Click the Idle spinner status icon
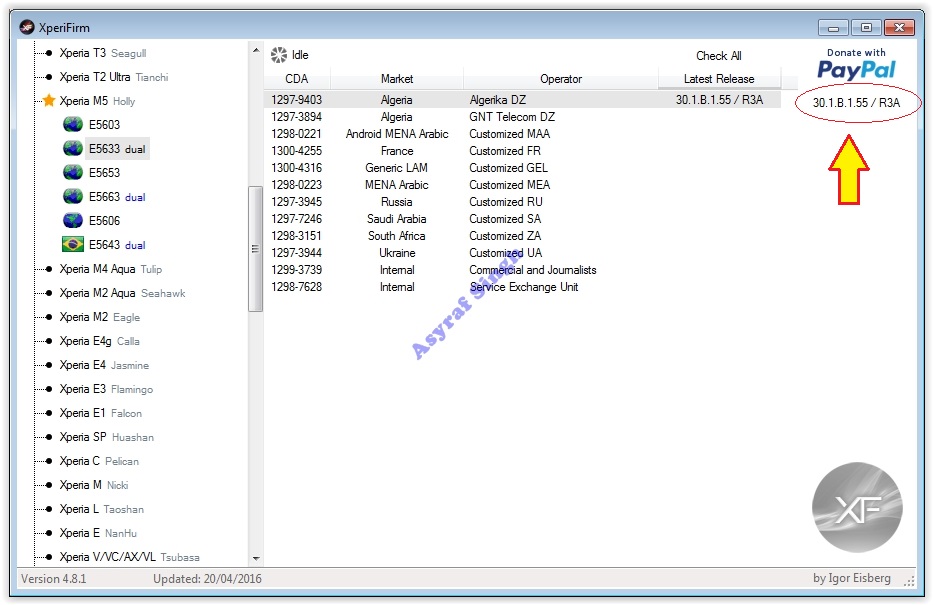933x605 pixels. [278, 55]
